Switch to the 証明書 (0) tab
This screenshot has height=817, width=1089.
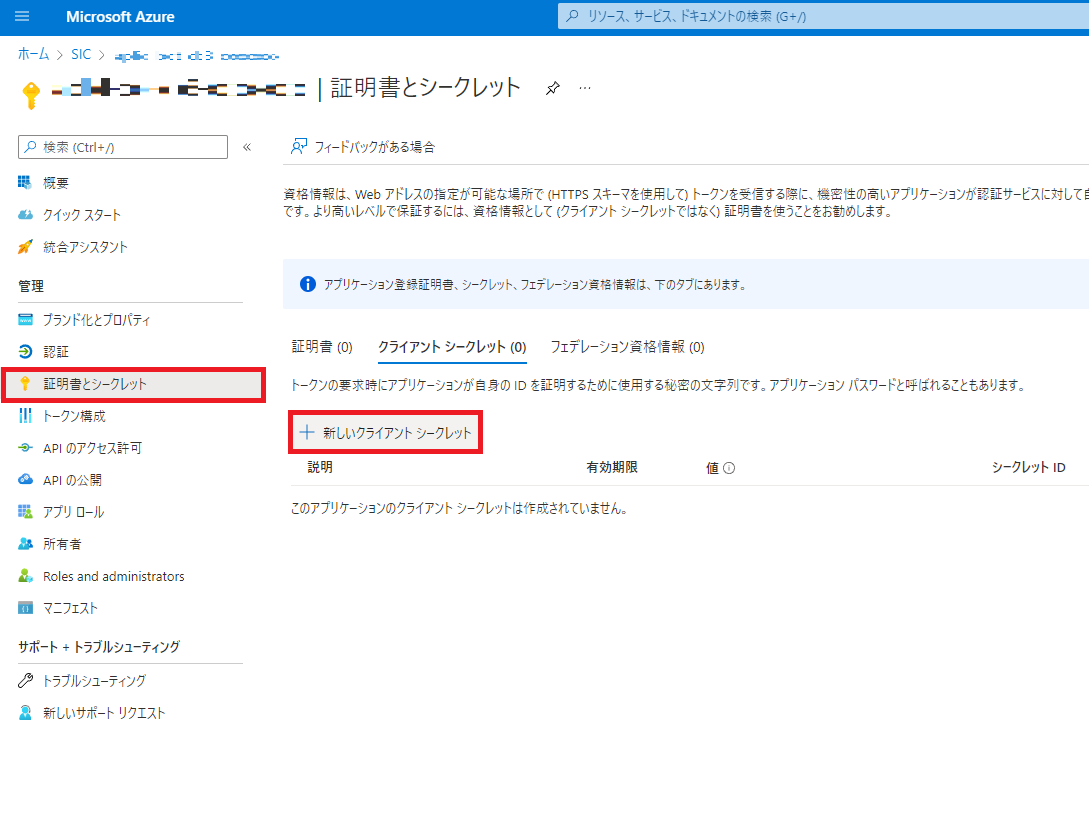[x=322, y=347]
